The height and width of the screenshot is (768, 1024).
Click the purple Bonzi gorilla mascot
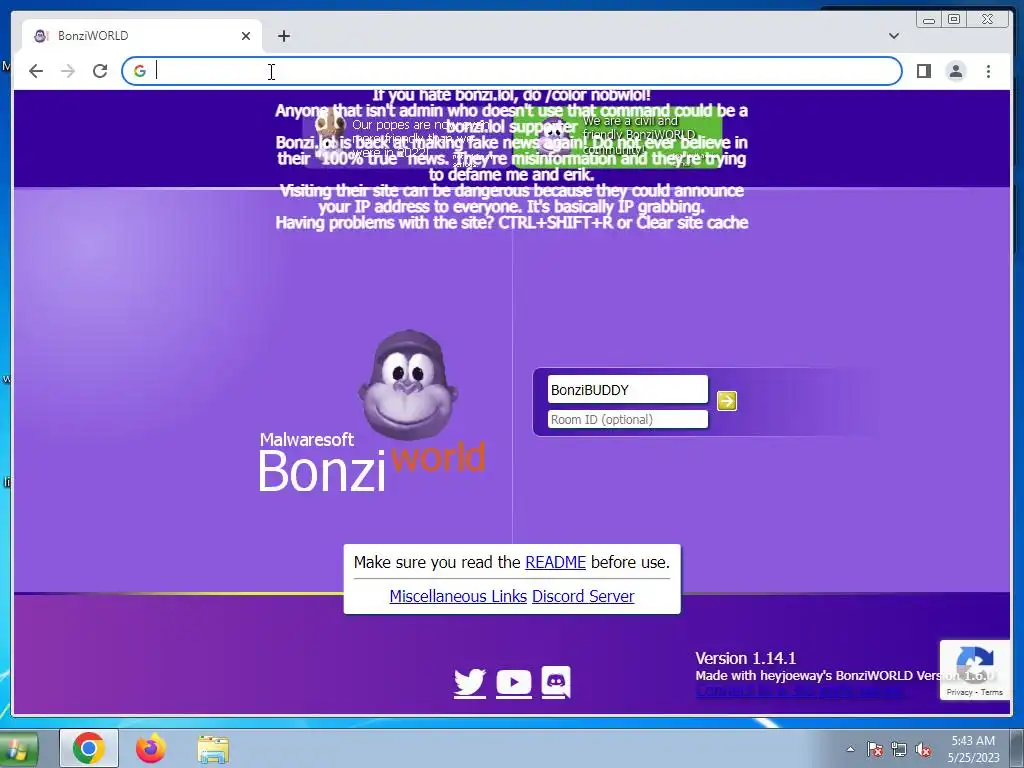click(408, 384)
